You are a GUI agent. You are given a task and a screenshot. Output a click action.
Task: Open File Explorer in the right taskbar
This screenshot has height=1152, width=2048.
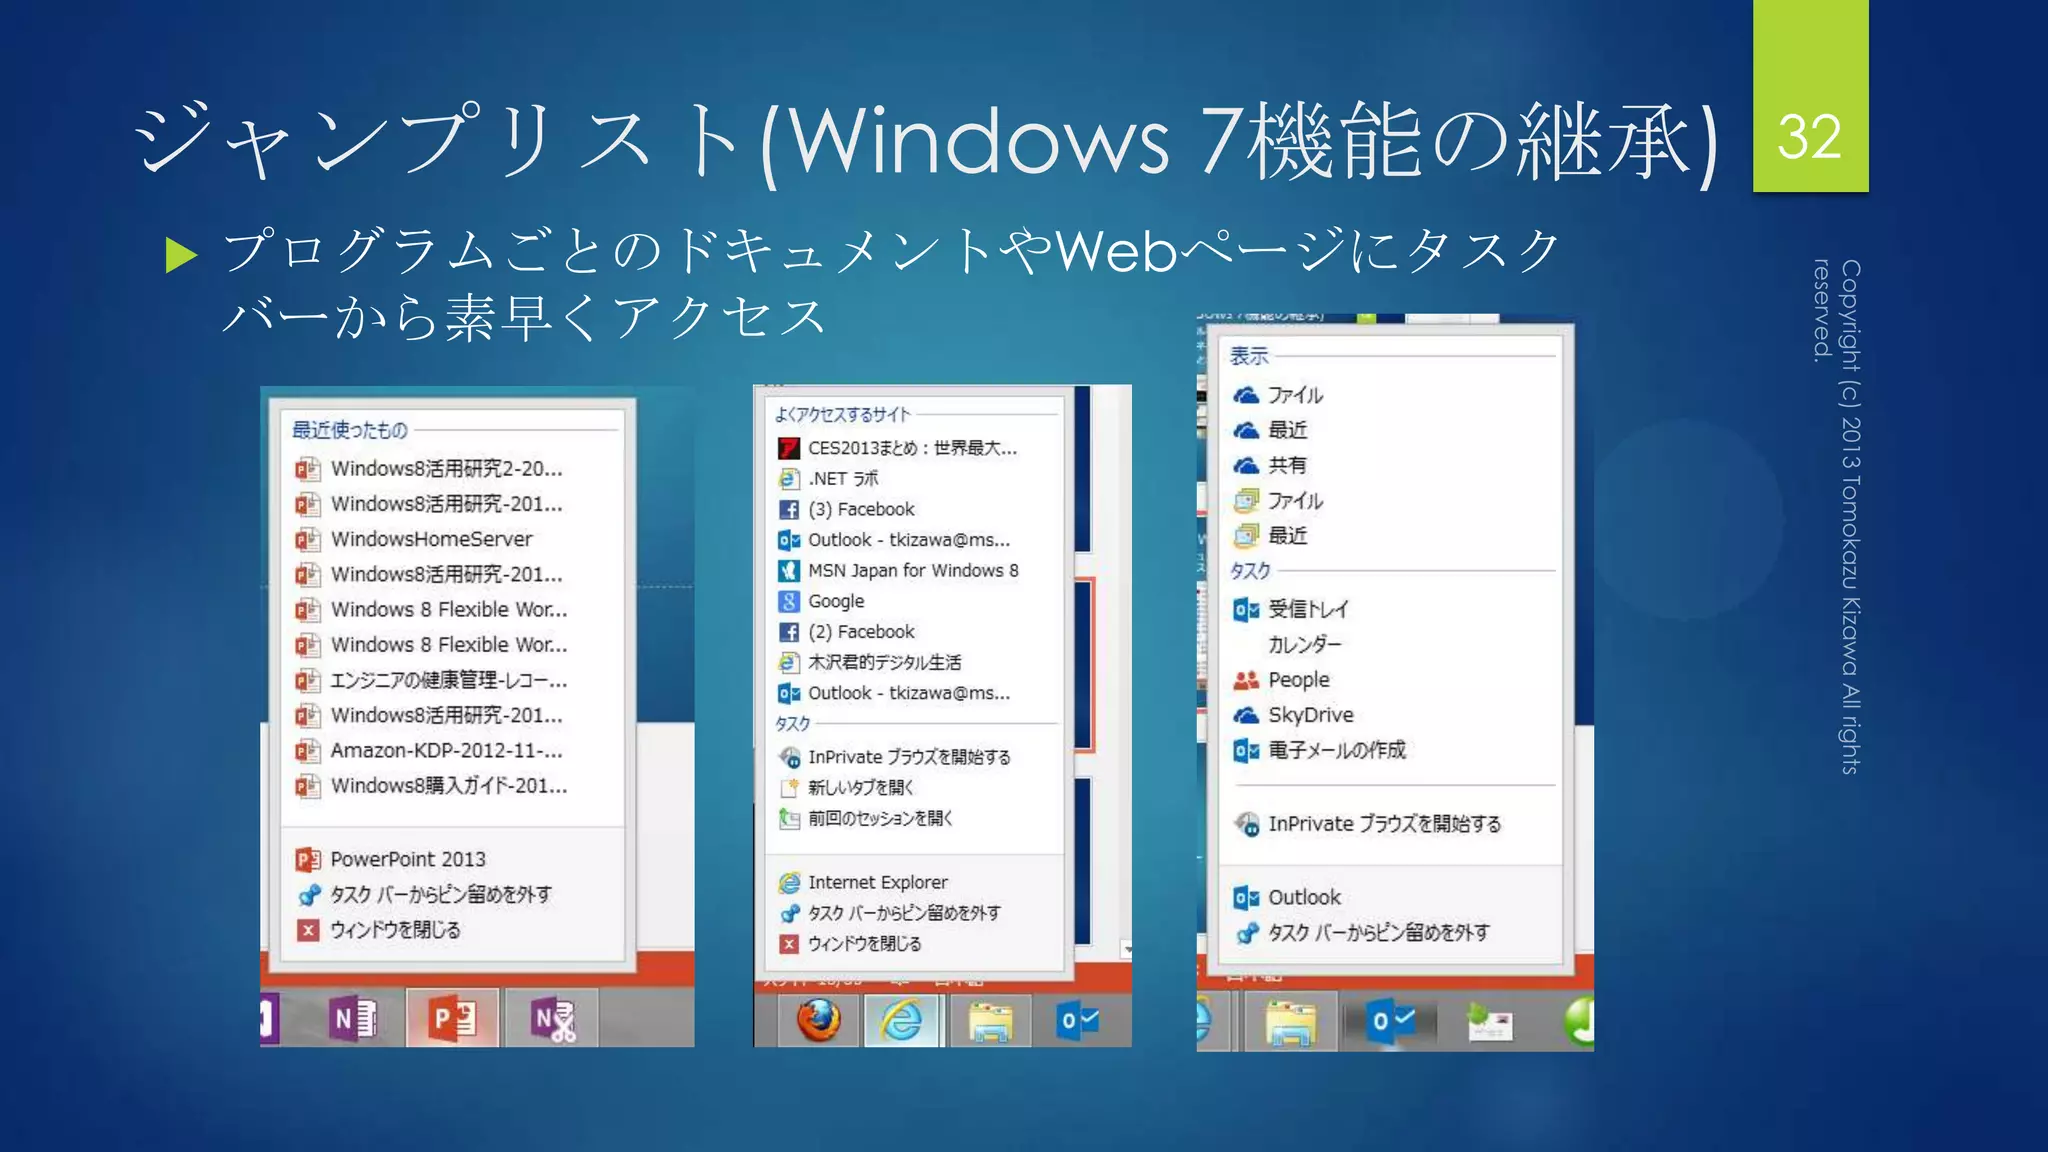[x=1291, y=1022]
